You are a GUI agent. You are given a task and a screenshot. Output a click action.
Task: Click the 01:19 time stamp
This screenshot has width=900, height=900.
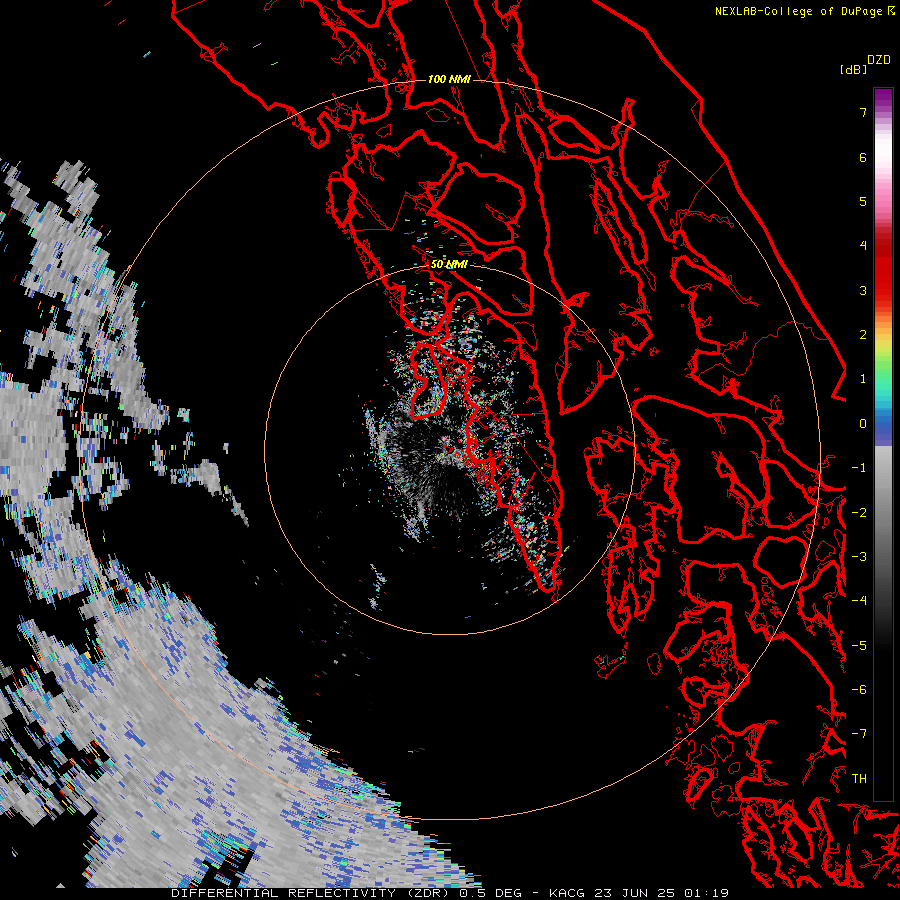click(x=706, y=893)
